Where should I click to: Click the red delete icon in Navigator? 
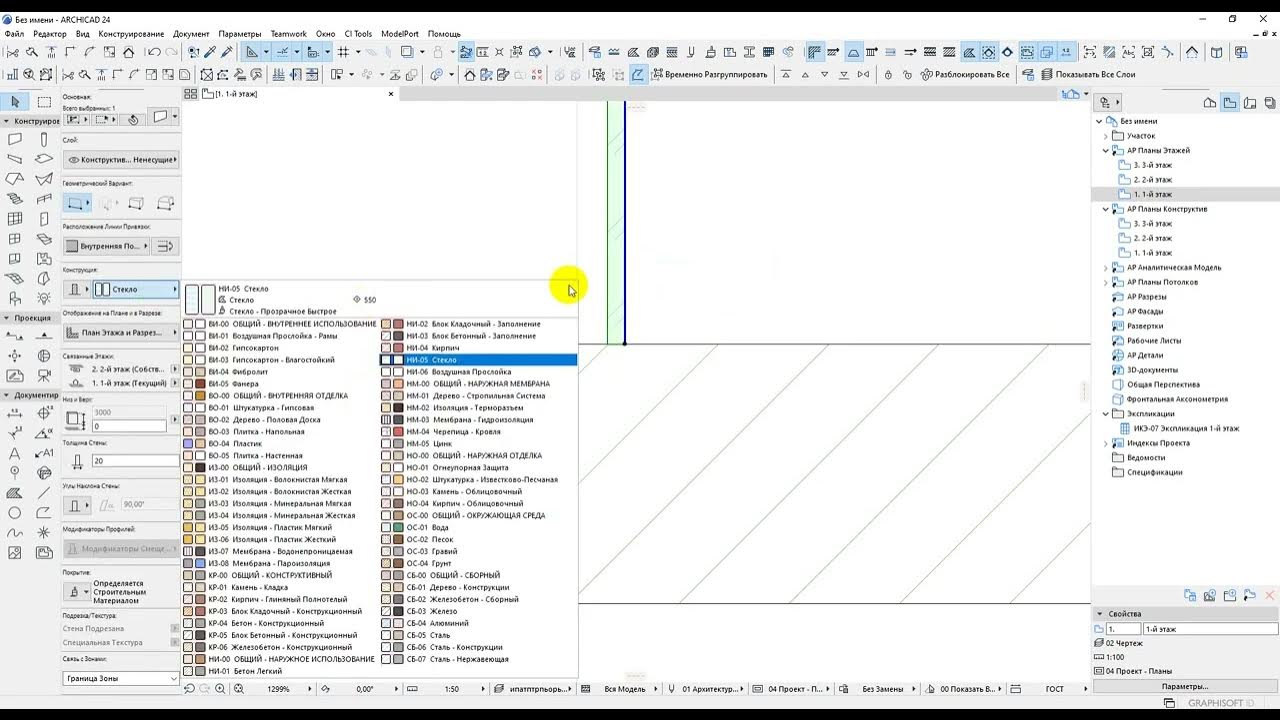[1270, 595]
